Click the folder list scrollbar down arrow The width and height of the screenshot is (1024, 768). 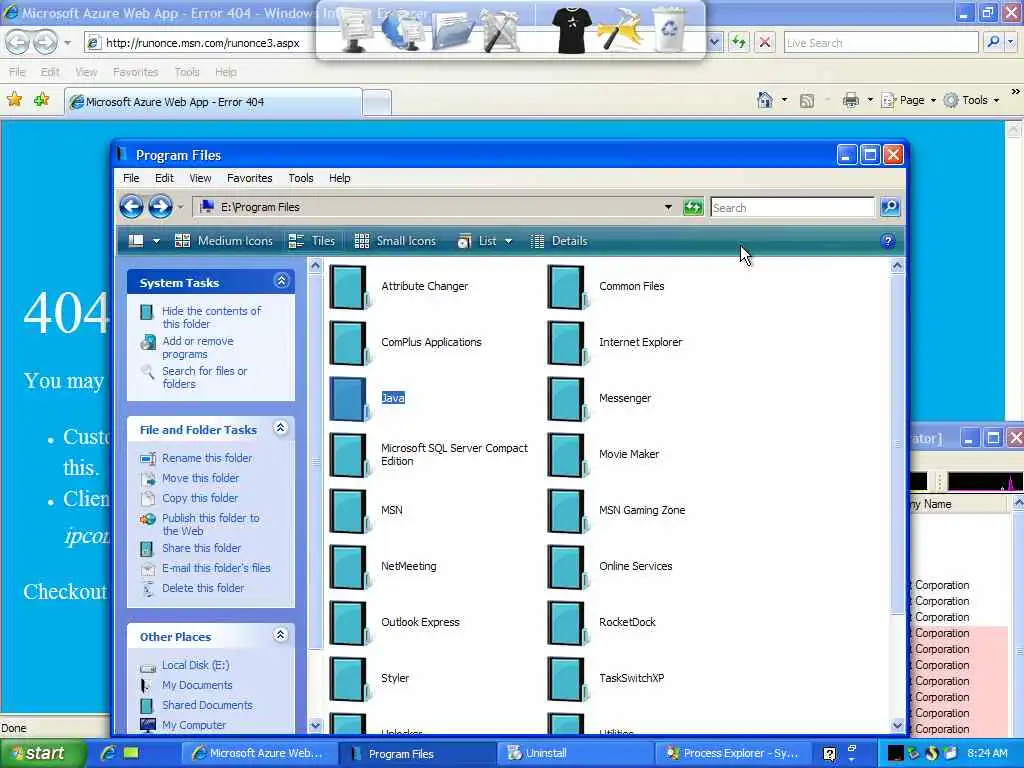[897, 725]
